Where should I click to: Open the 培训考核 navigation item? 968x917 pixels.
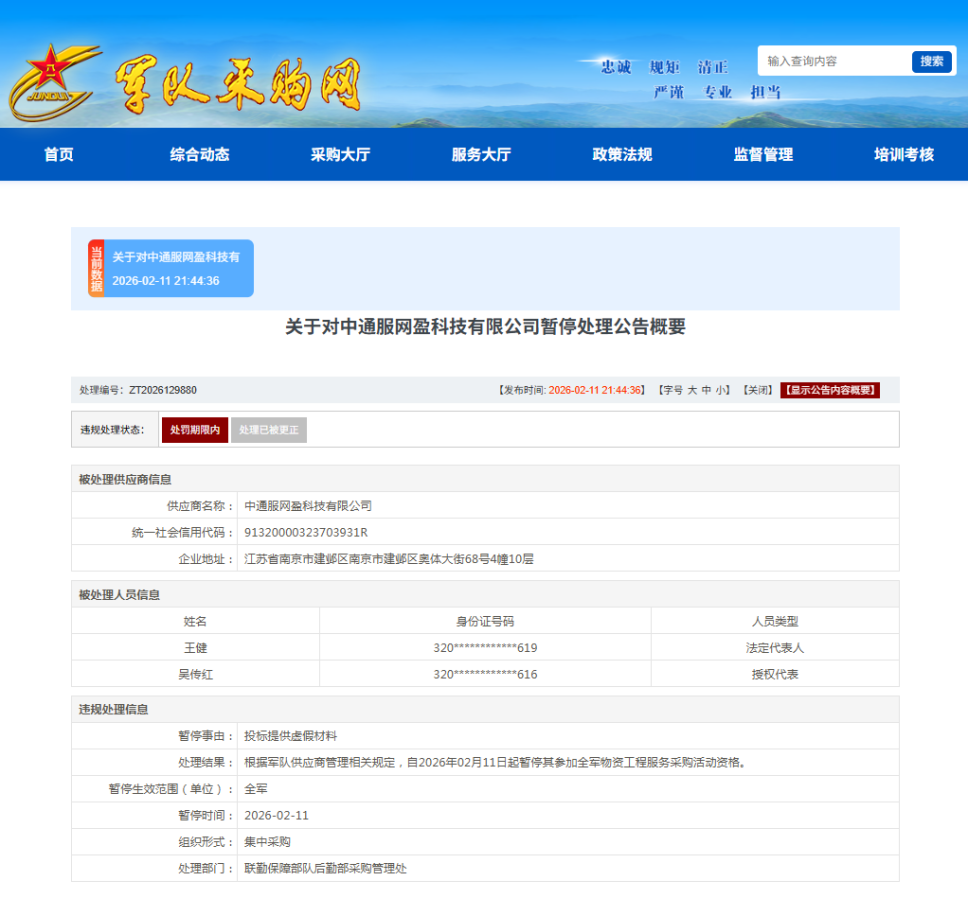tap(904, 154)
